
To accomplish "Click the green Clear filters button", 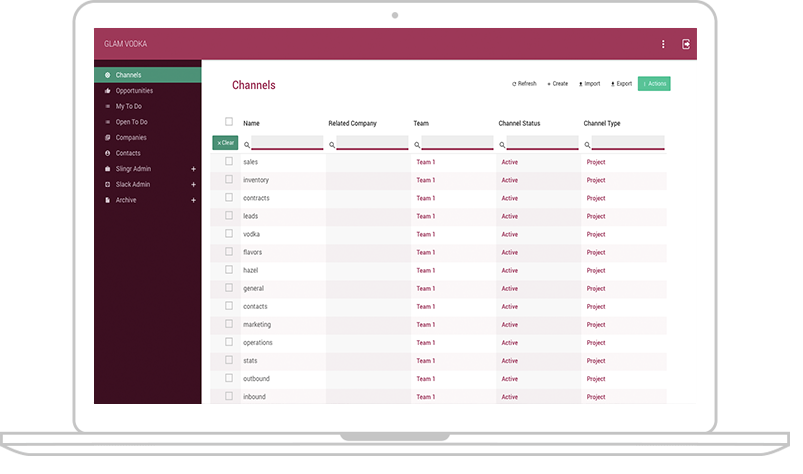I will [225, 143].
